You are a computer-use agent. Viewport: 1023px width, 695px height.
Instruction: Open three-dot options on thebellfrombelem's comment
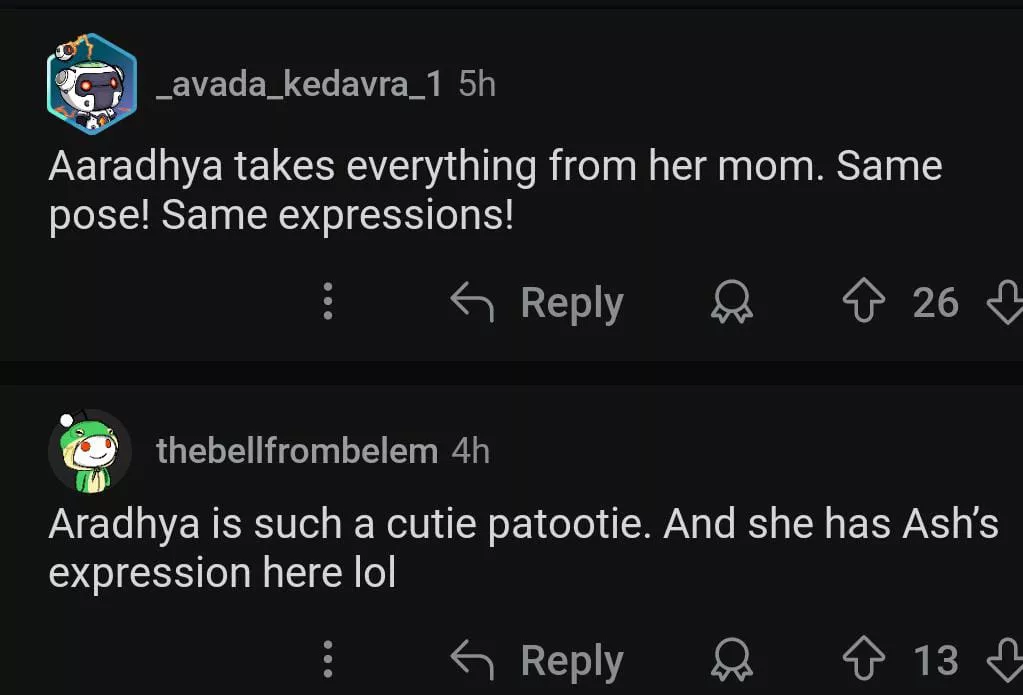pos(327,660)
